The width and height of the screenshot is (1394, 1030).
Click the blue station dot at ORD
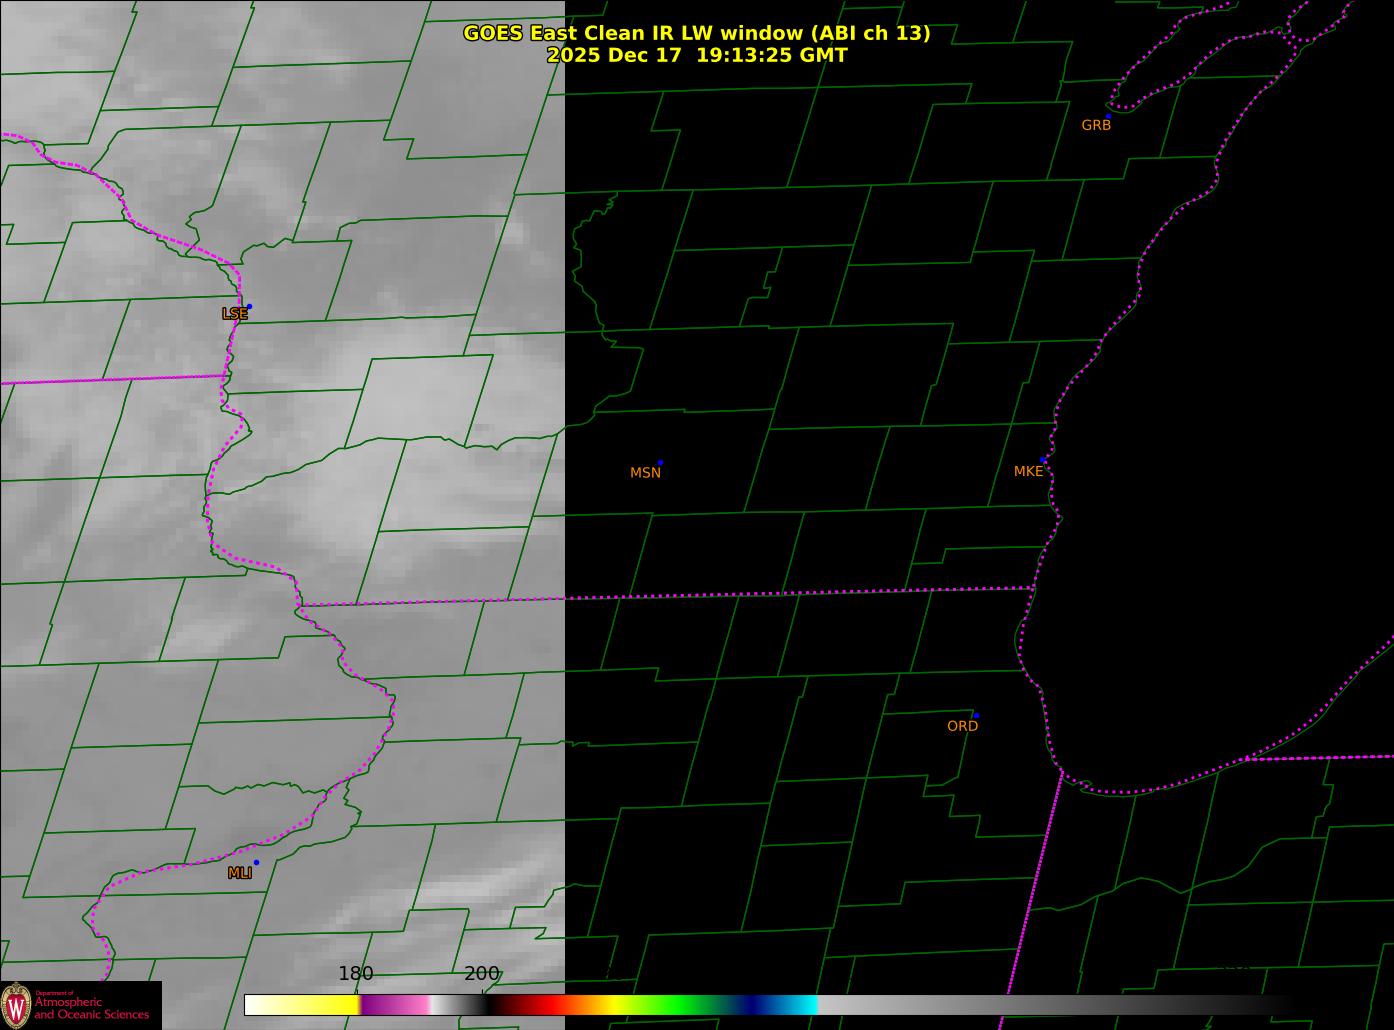click(x=976, y=716)
